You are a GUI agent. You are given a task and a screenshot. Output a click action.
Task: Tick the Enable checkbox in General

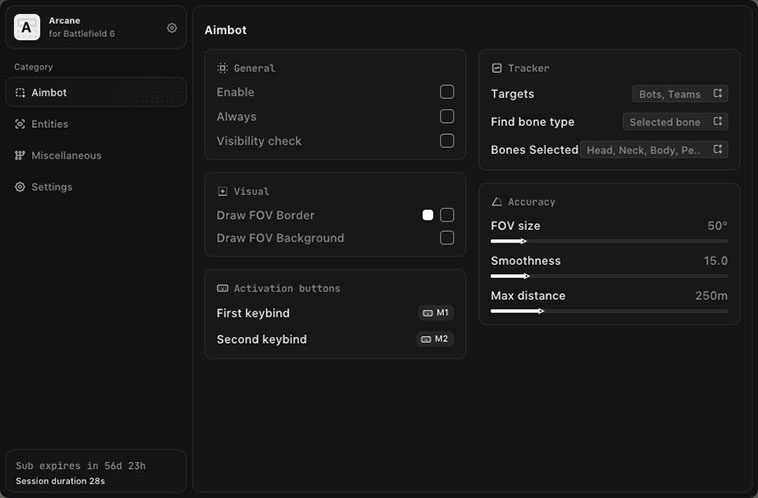click(x=447, y=92)
